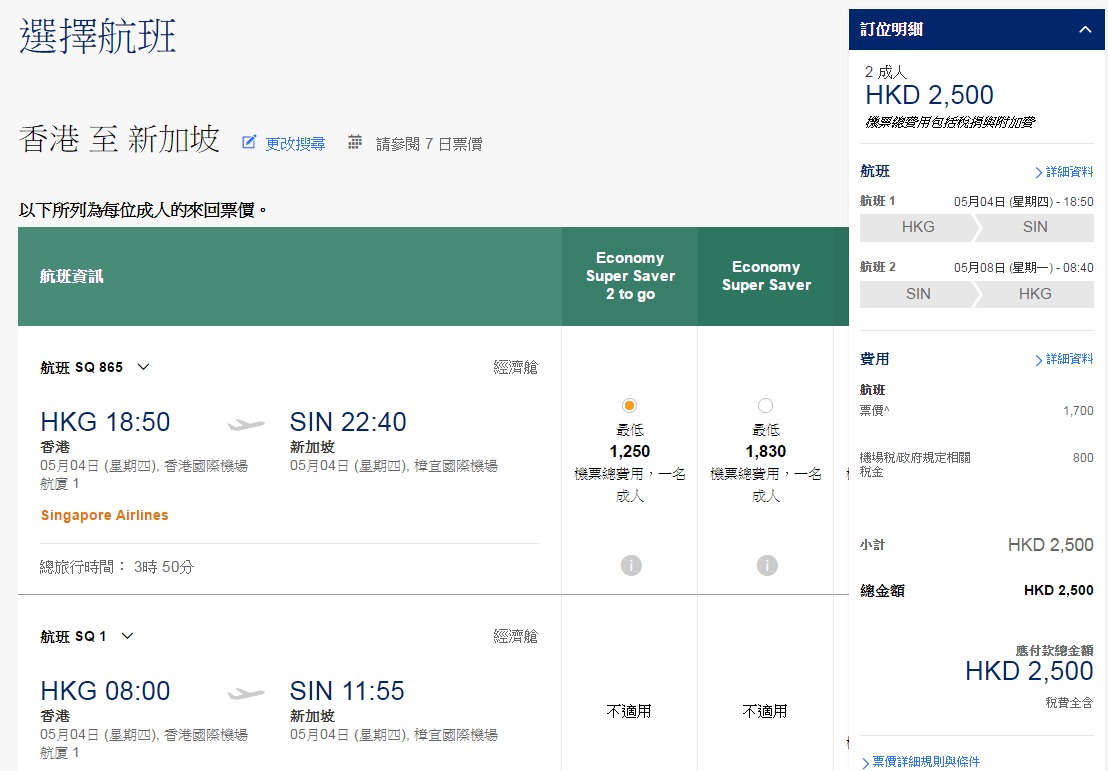This screenshot has width=1108, height=771.
Task: Expand flight SQ 865 details chevron
Action: point(143,367)
